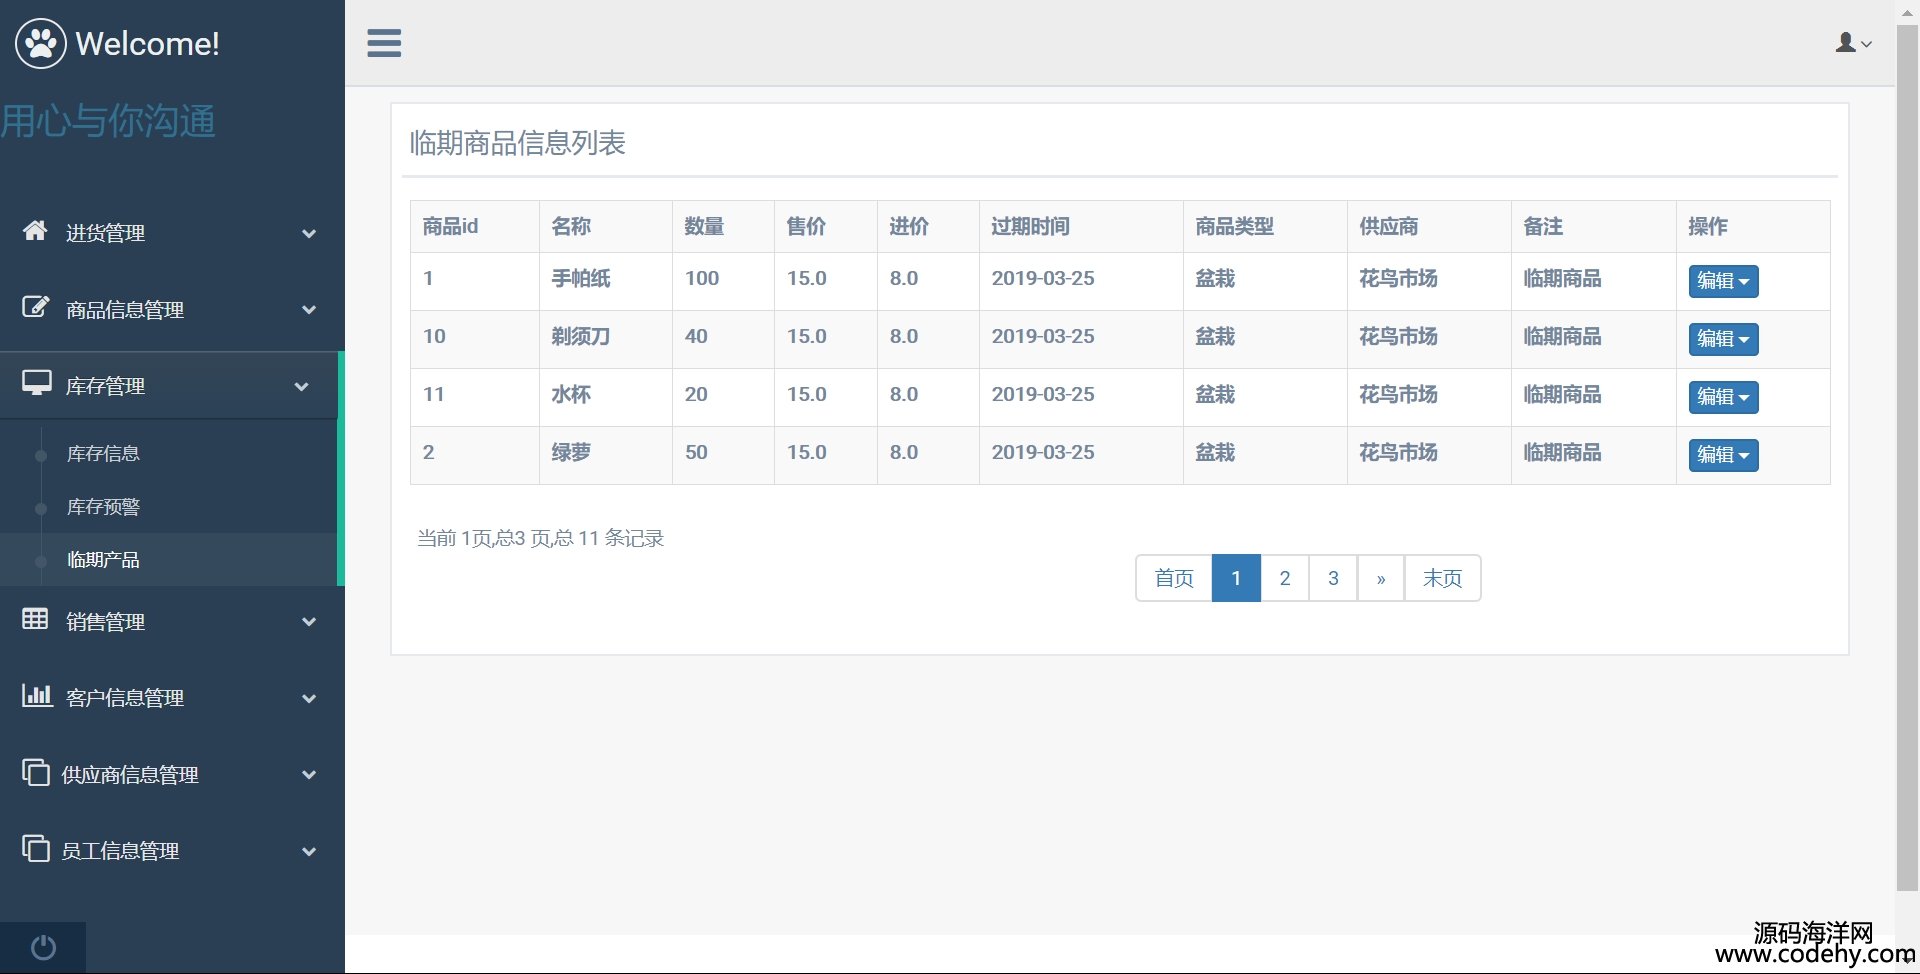
Task: Click the power icon at sidebar bottom
Action: click(x=43, y=947)
